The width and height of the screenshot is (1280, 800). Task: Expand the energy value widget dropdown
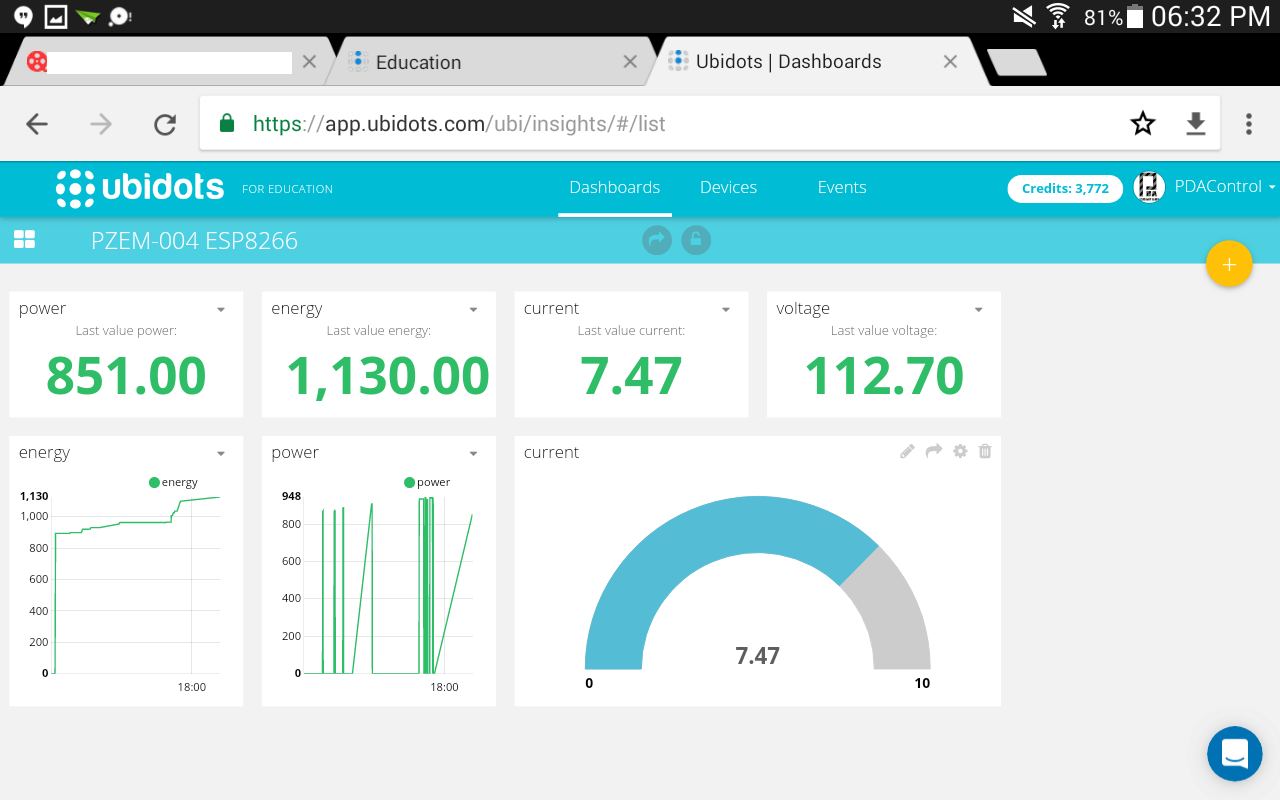(x=474, y=310)
